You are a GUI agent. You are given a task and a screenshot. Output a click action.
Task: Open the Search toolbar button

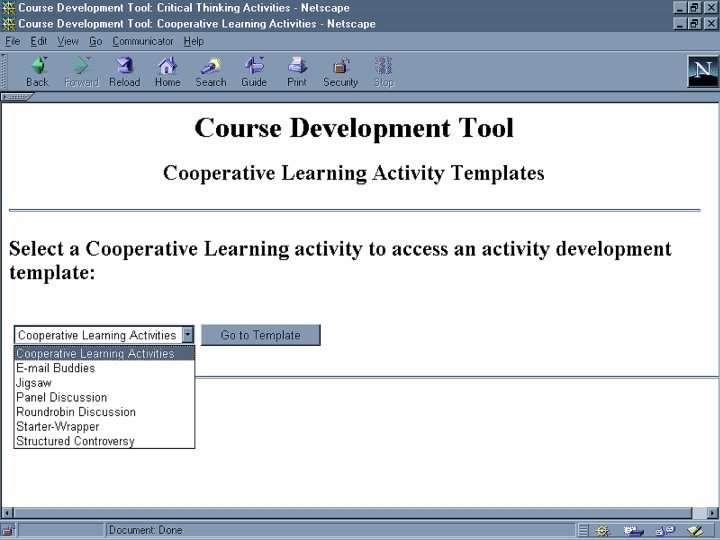pyautogui.click(x=211, y=72)
